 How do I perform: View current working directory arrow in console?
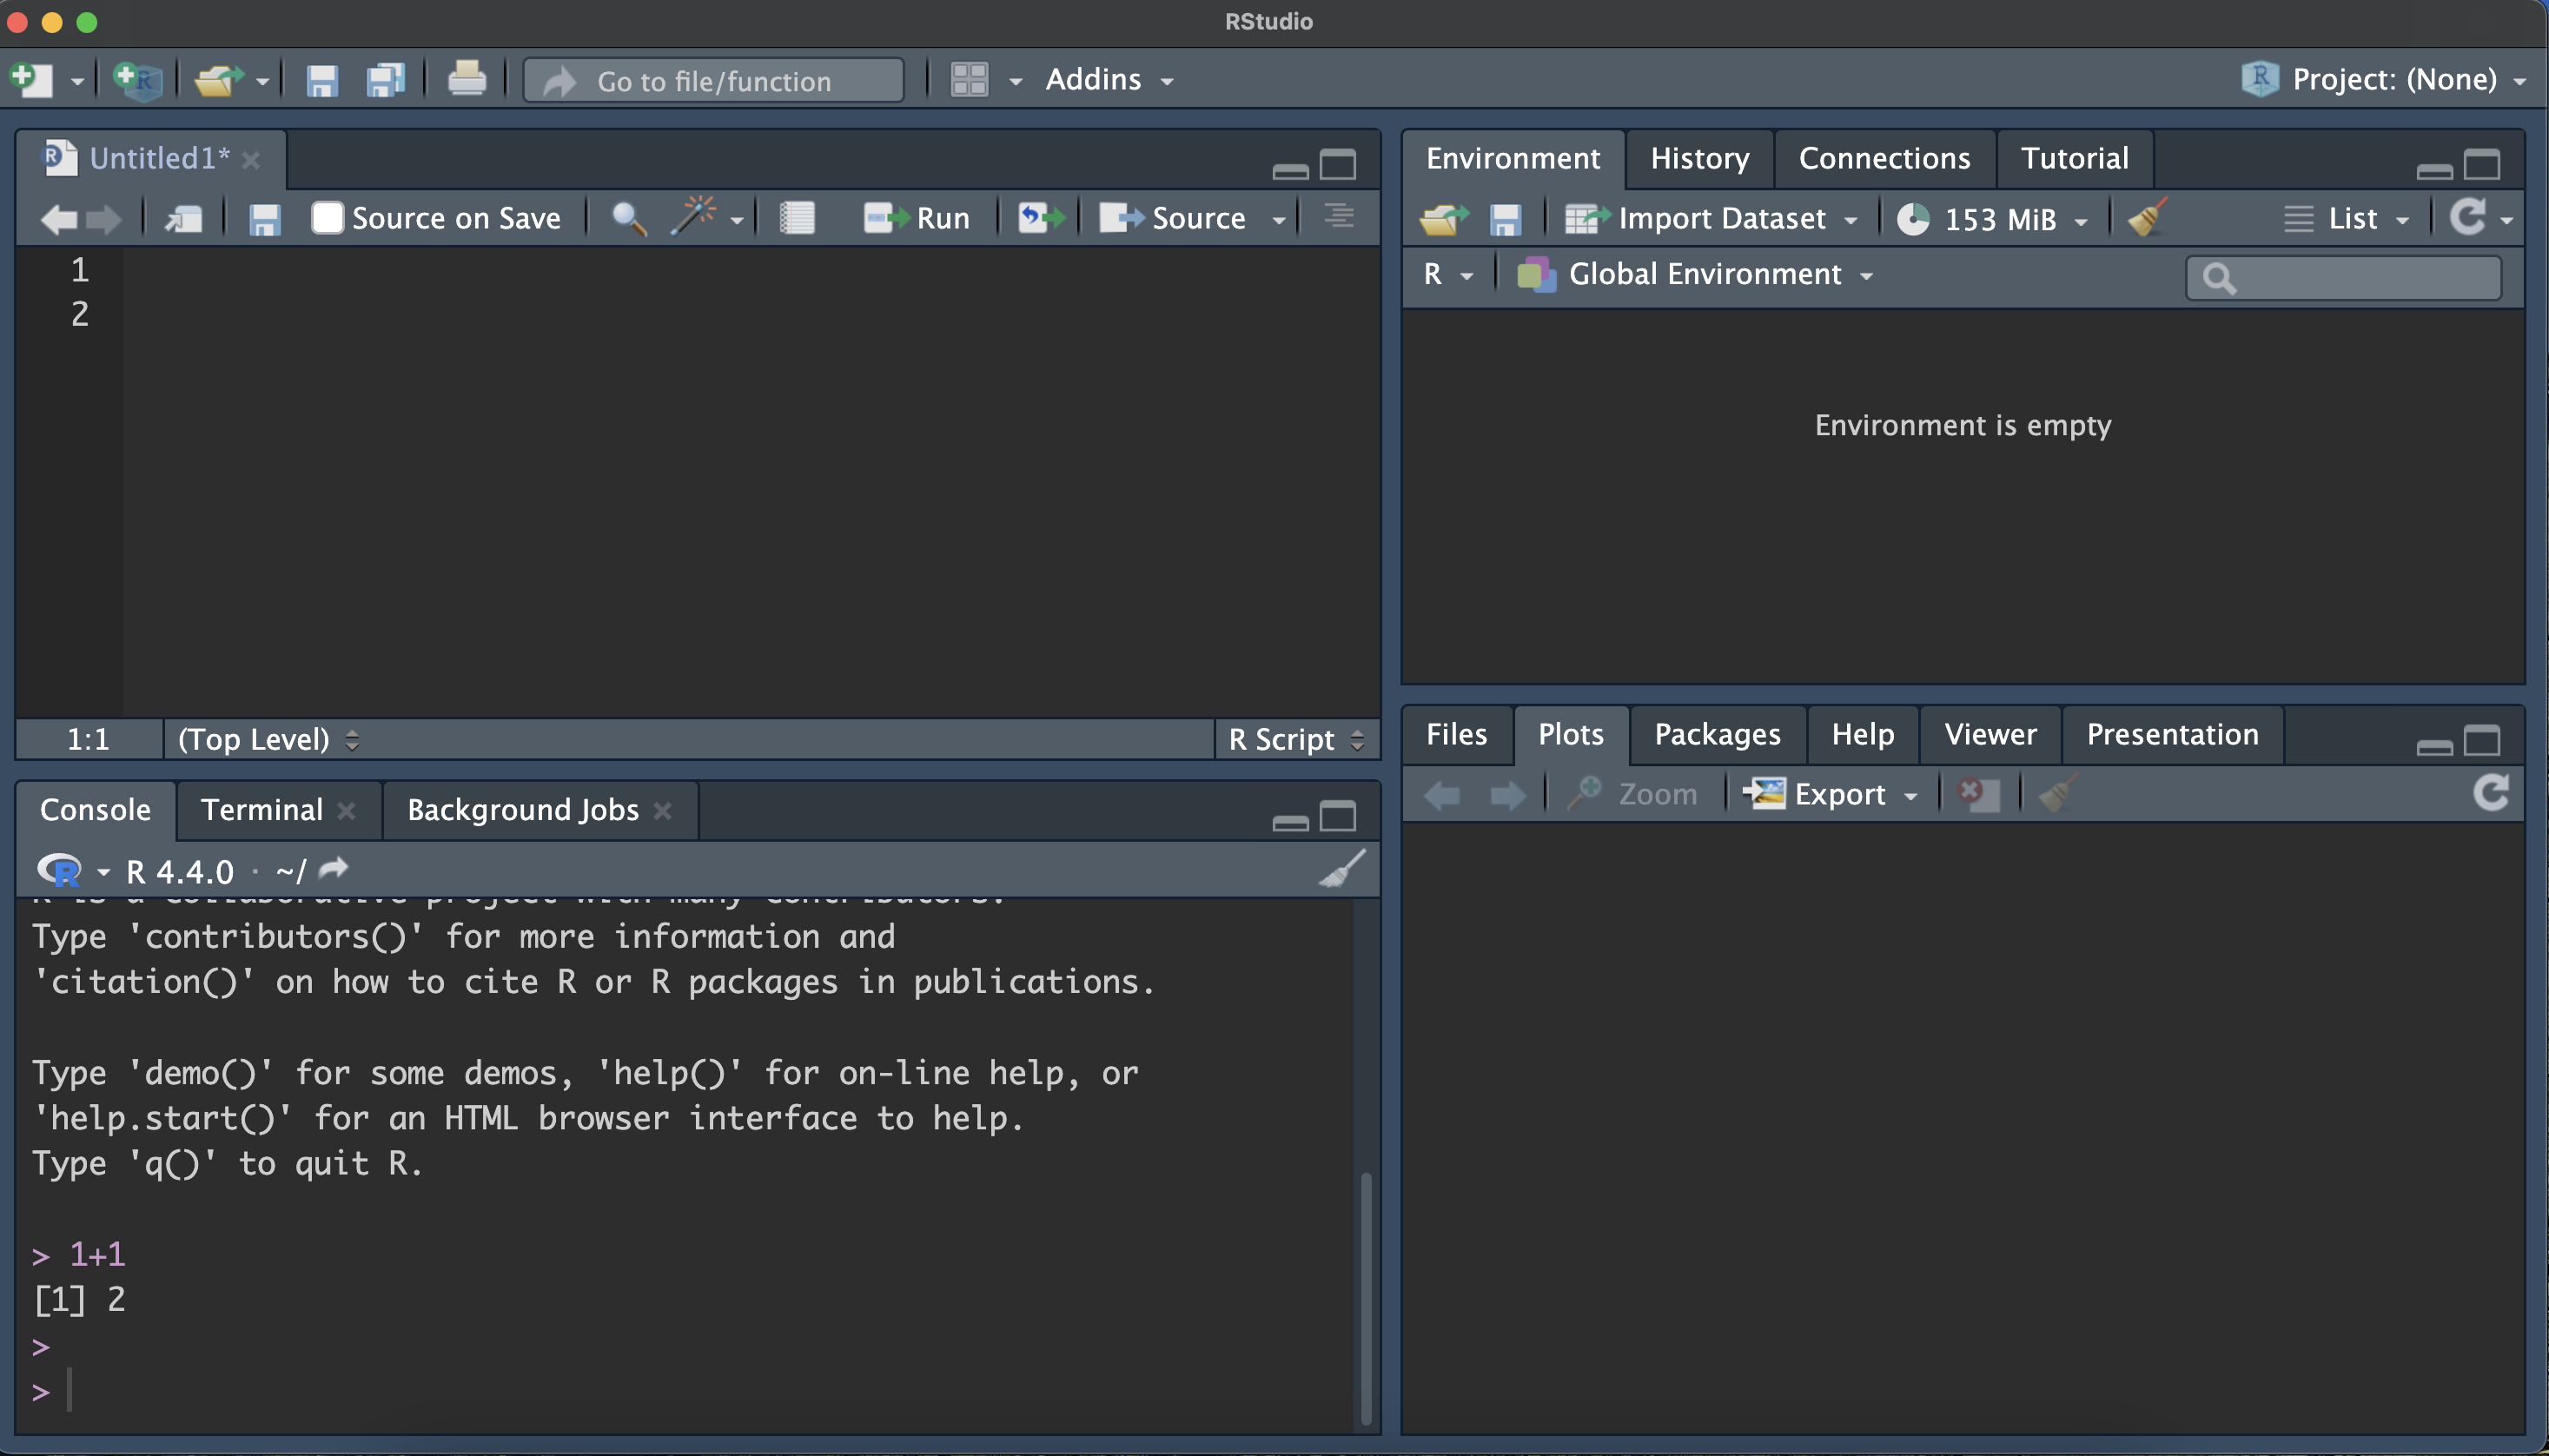tap(333, 868)
